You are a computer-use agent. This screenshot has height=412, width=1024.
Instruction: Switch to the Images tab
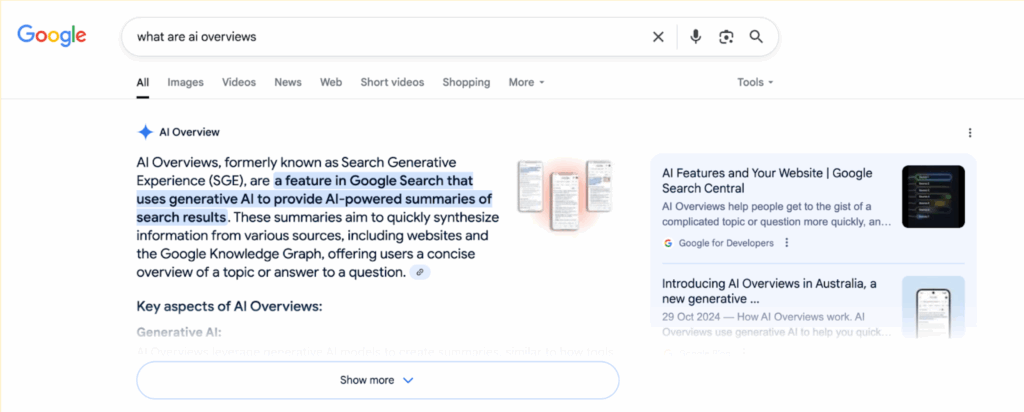coord(185,82)
